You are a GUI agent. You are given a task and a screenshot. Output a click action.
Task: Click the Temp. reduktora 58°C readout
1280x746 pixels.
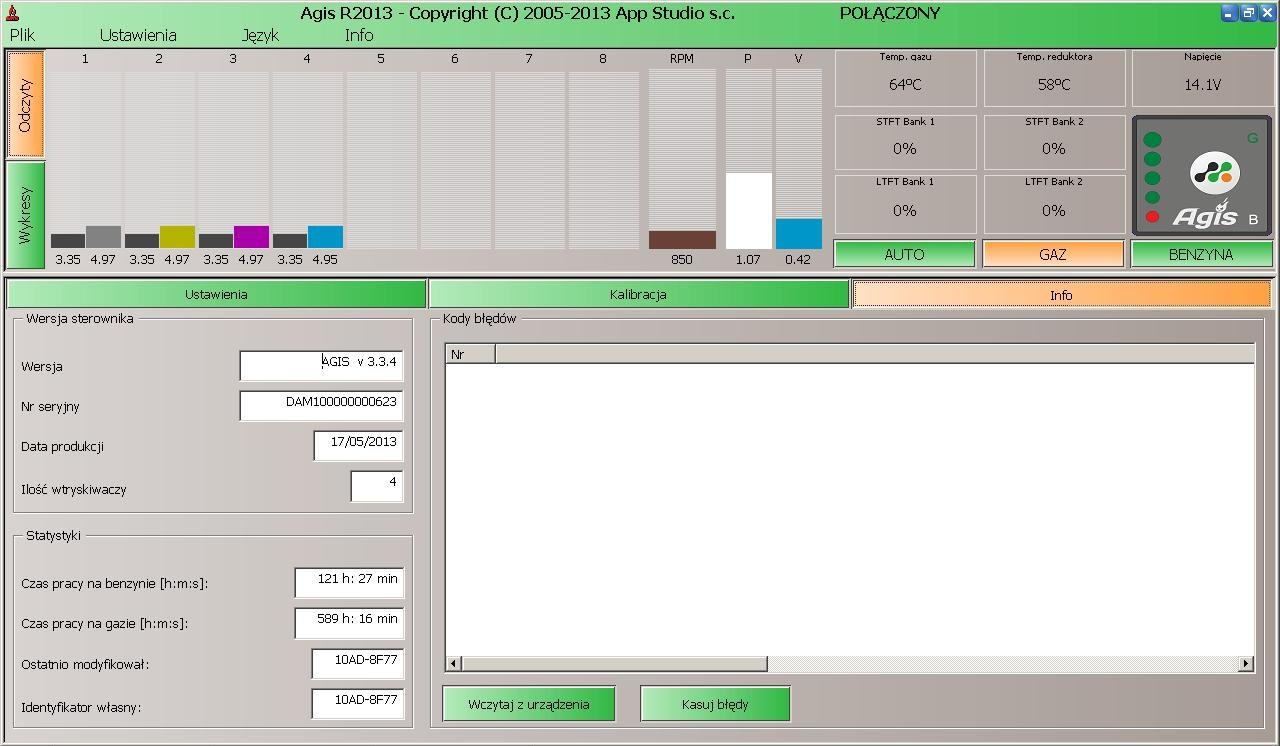click(1054, 79)
